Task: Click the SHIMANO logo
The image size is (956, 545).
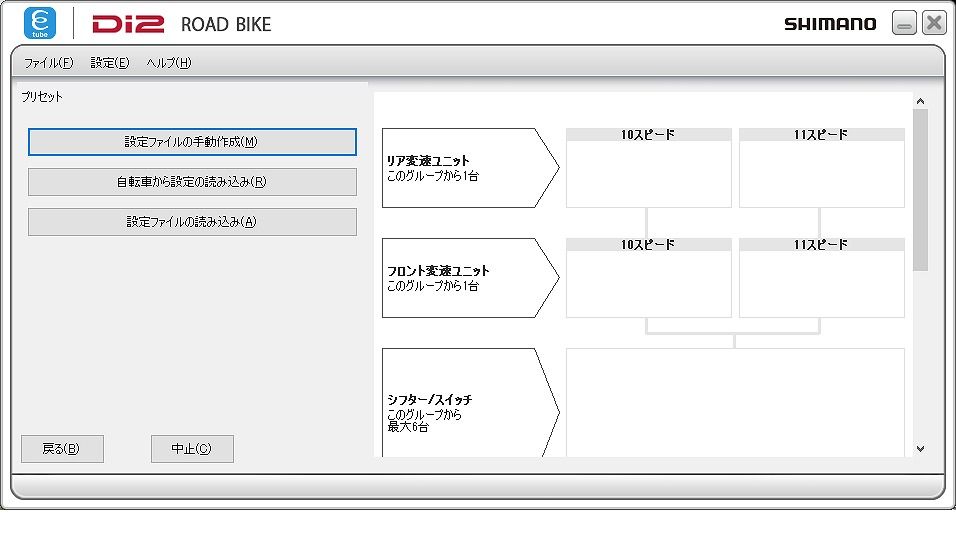Action: point(830,24)
